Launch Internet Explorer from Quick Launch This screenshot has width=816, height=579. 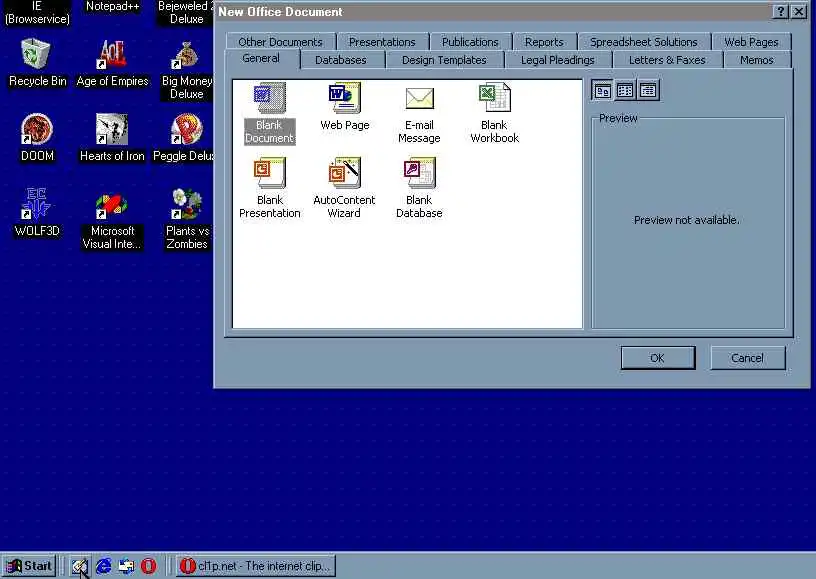pyautogui.click(x=103, y=566)
